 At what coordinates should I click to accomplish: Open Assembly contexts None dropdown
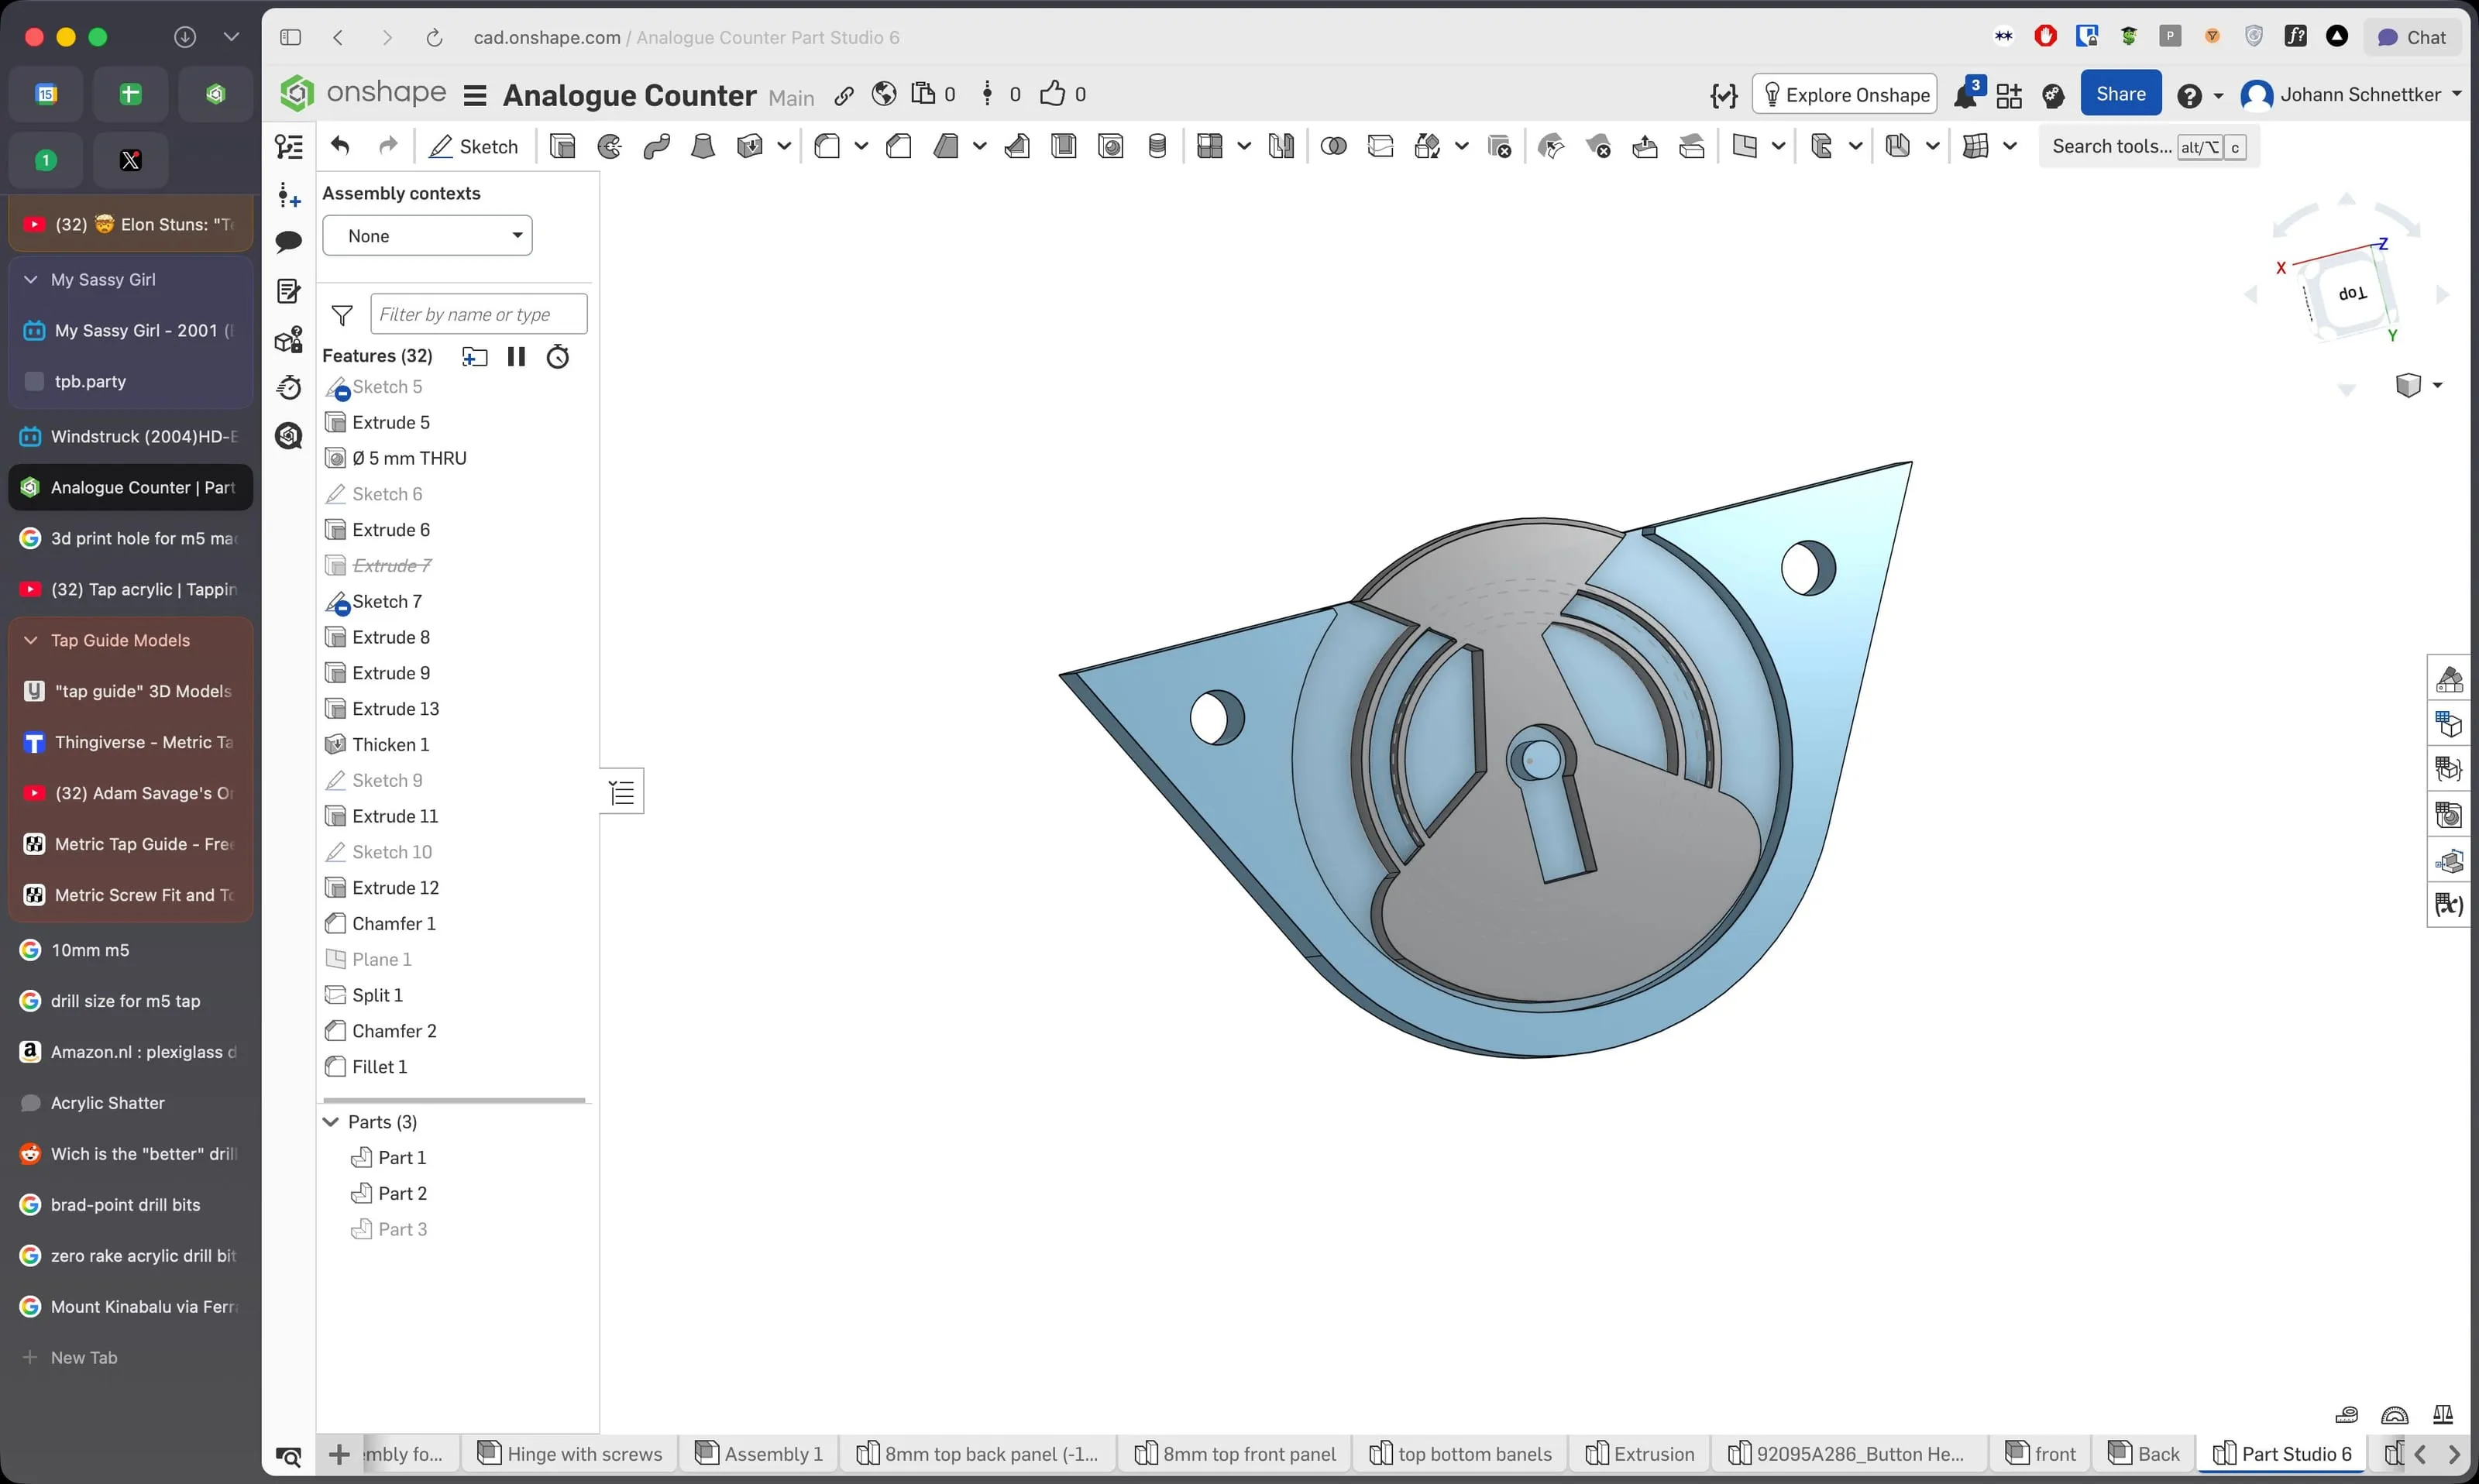tap(427, 236)
